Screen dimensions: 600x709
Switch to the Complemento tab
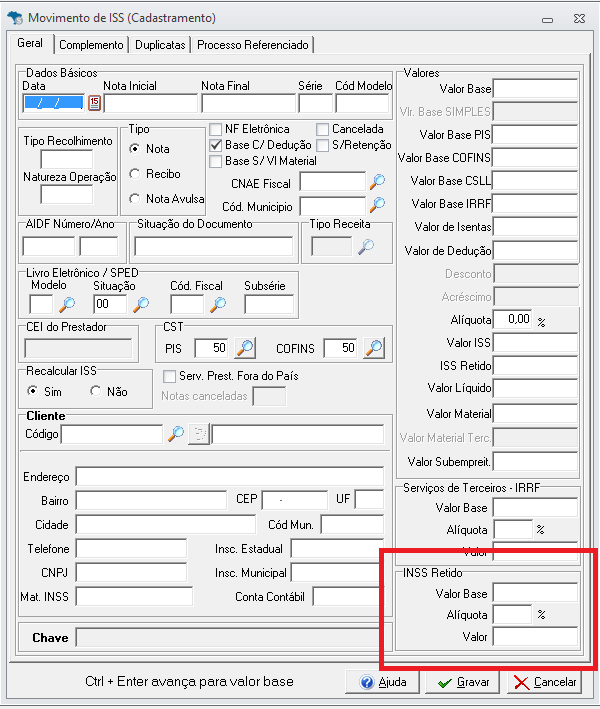(91, 45)
